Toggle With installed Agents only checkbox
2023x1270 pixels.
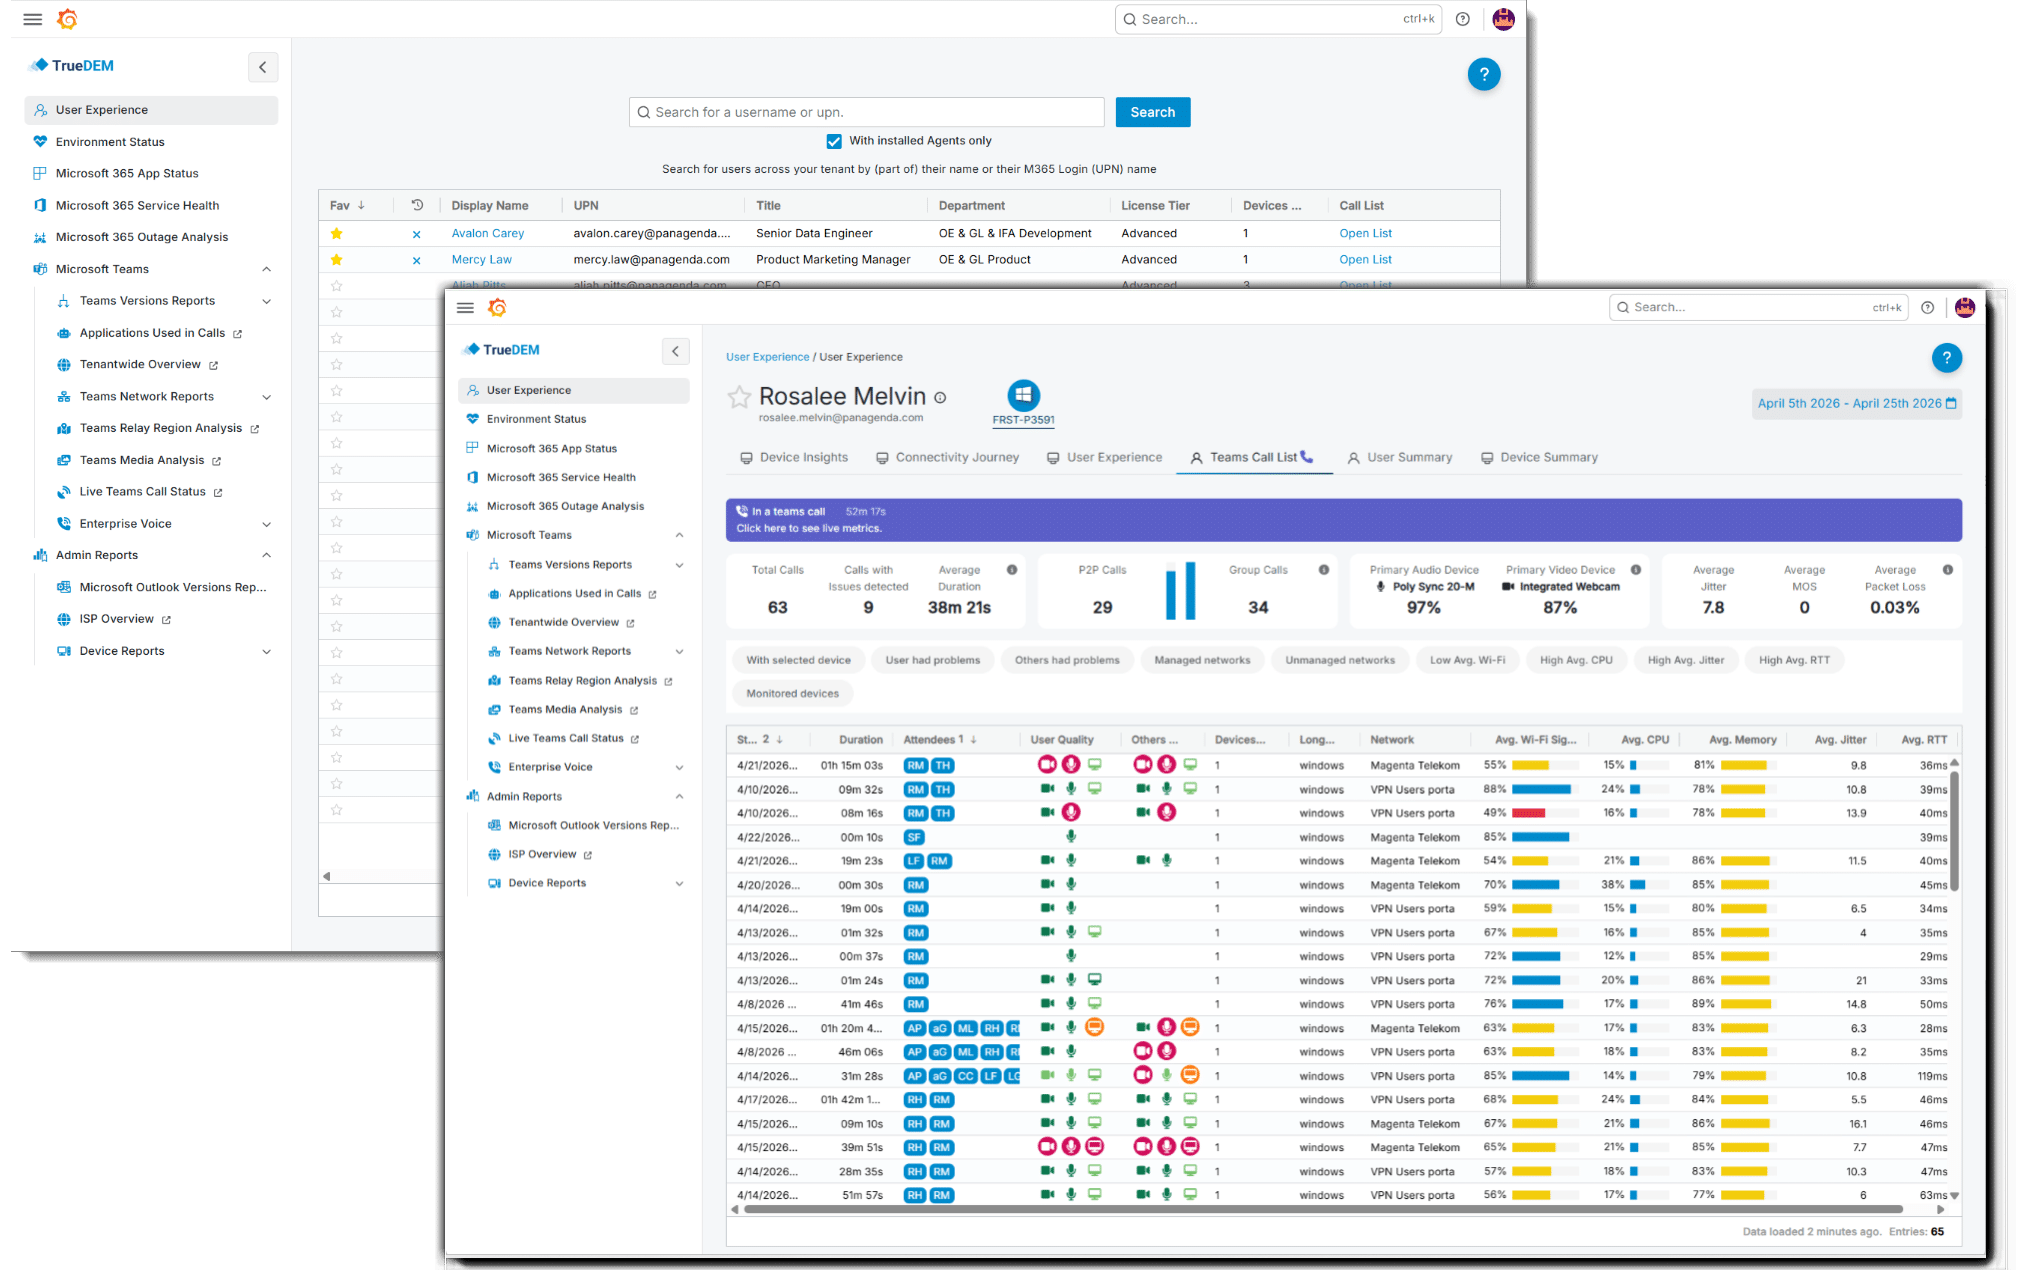[x=834, y=141]
